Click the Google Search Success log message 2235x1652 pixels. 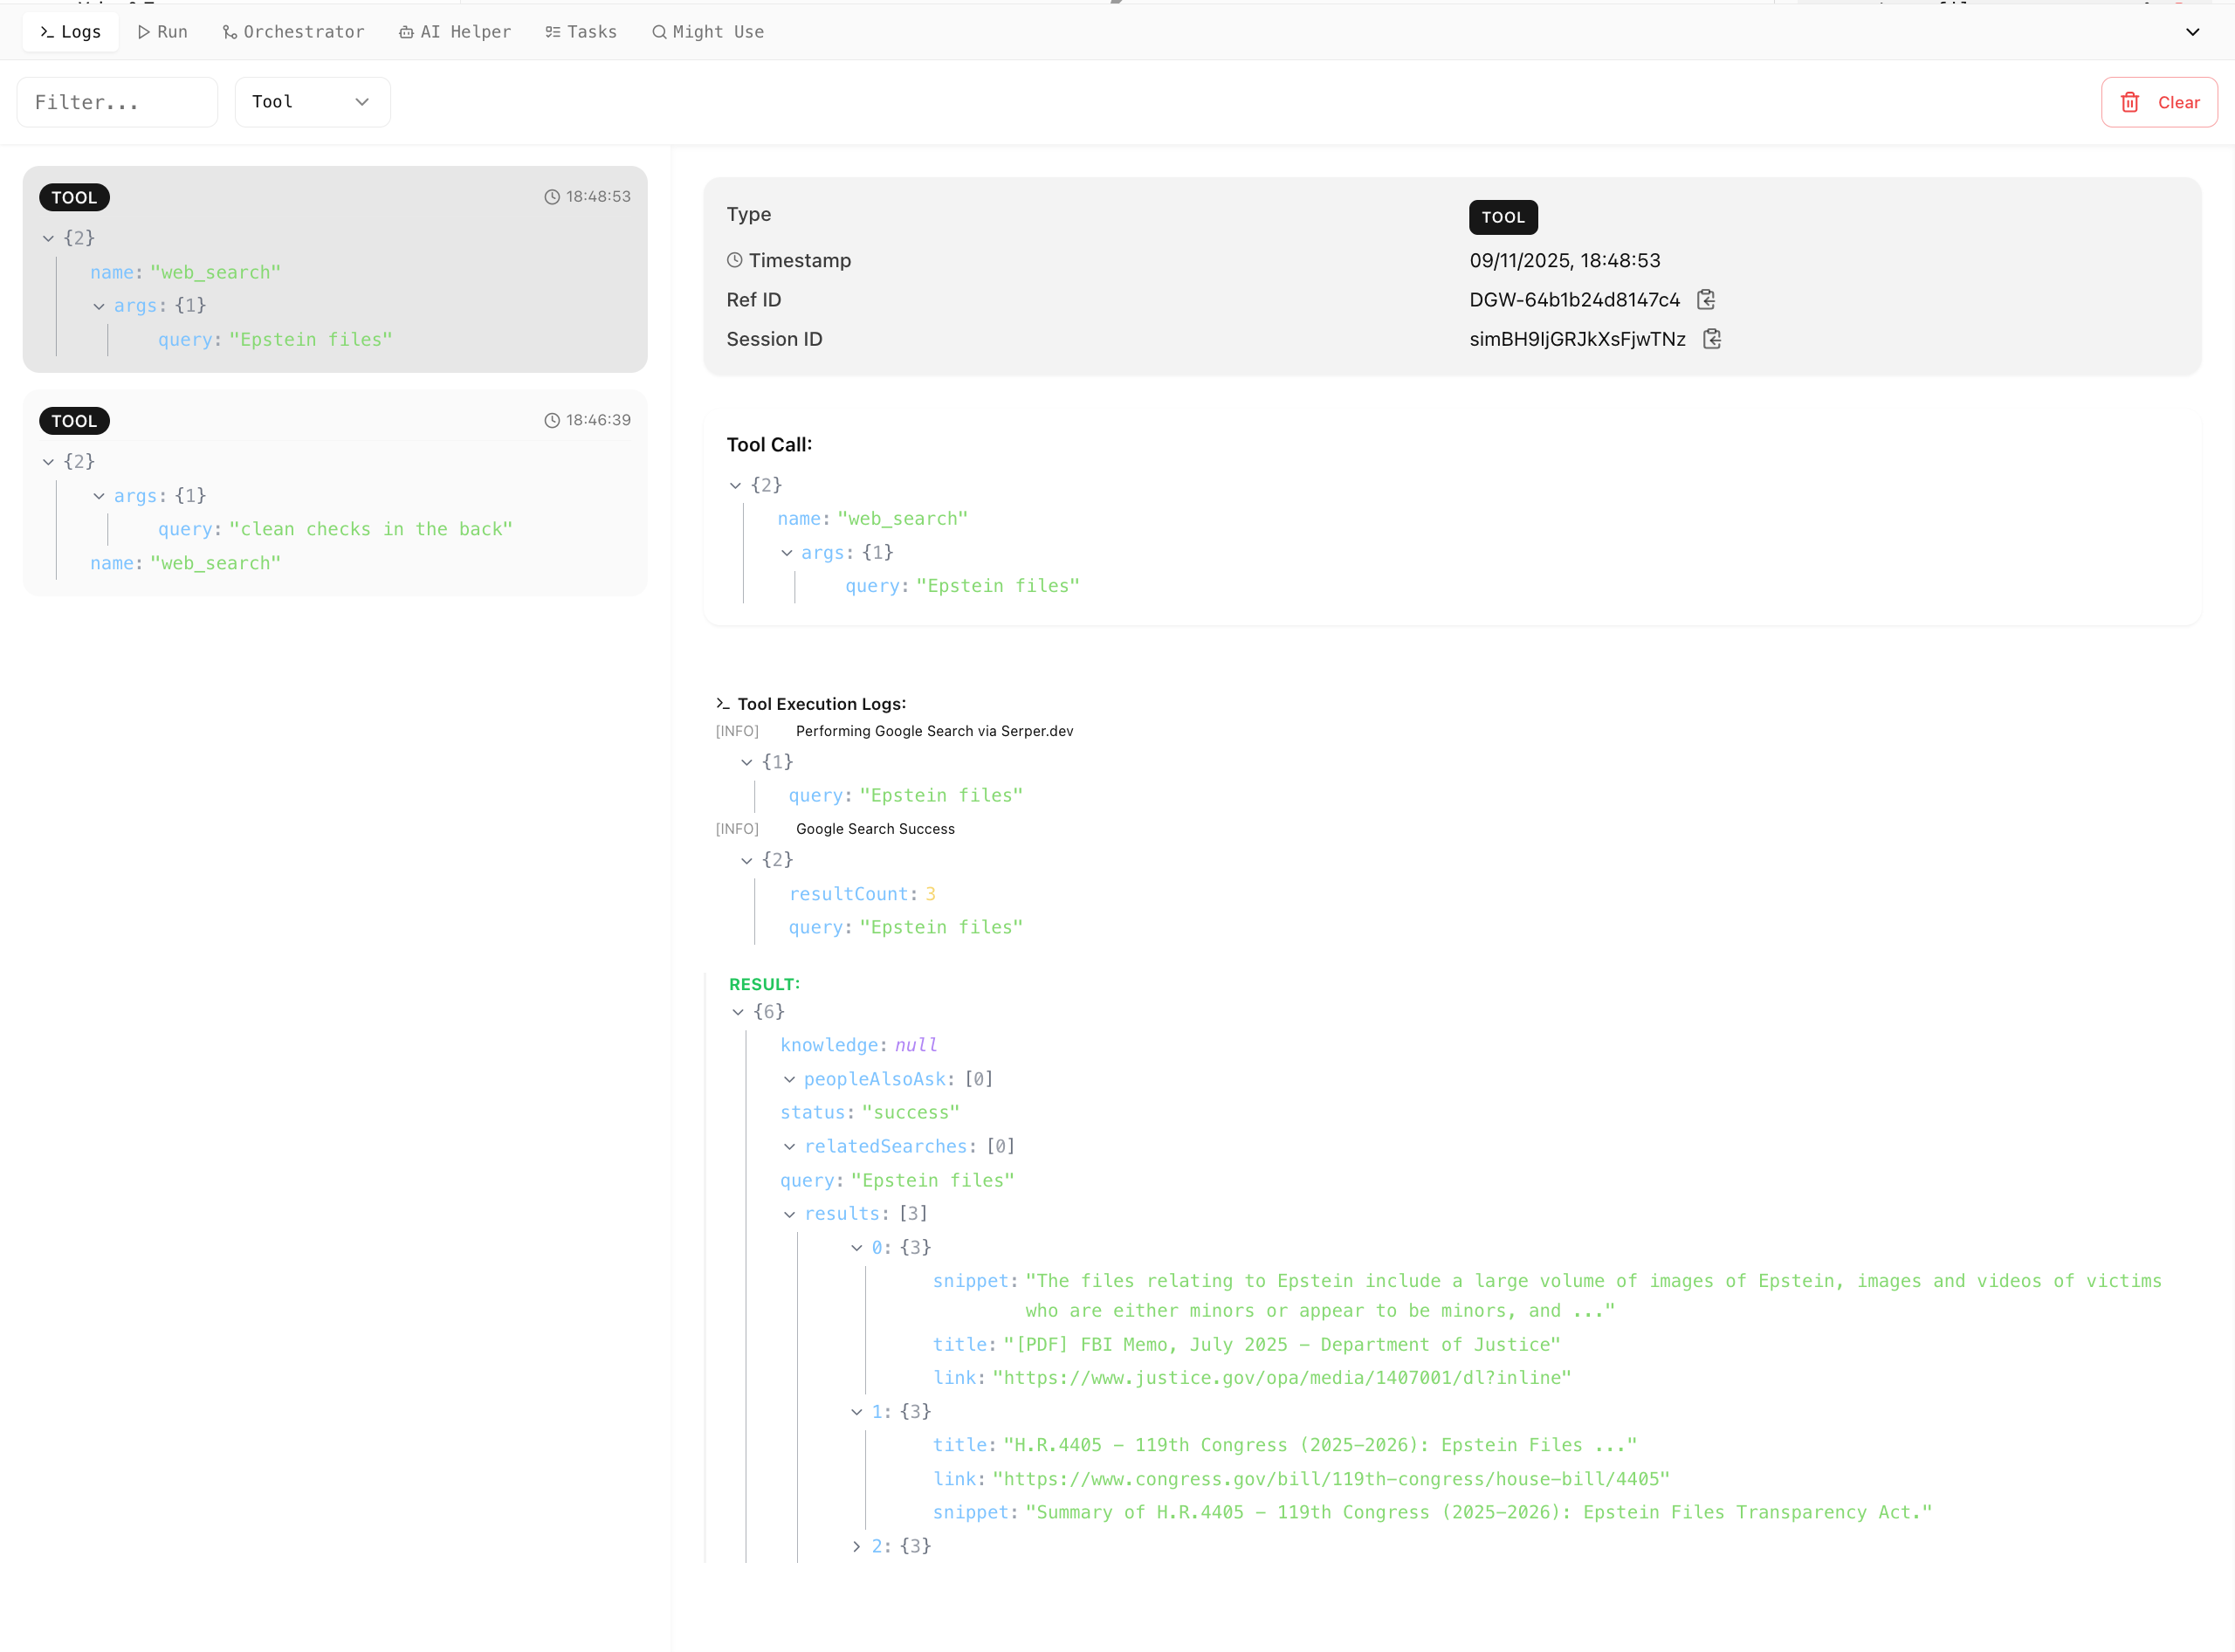pyautogui.click(x=875, y=829)
